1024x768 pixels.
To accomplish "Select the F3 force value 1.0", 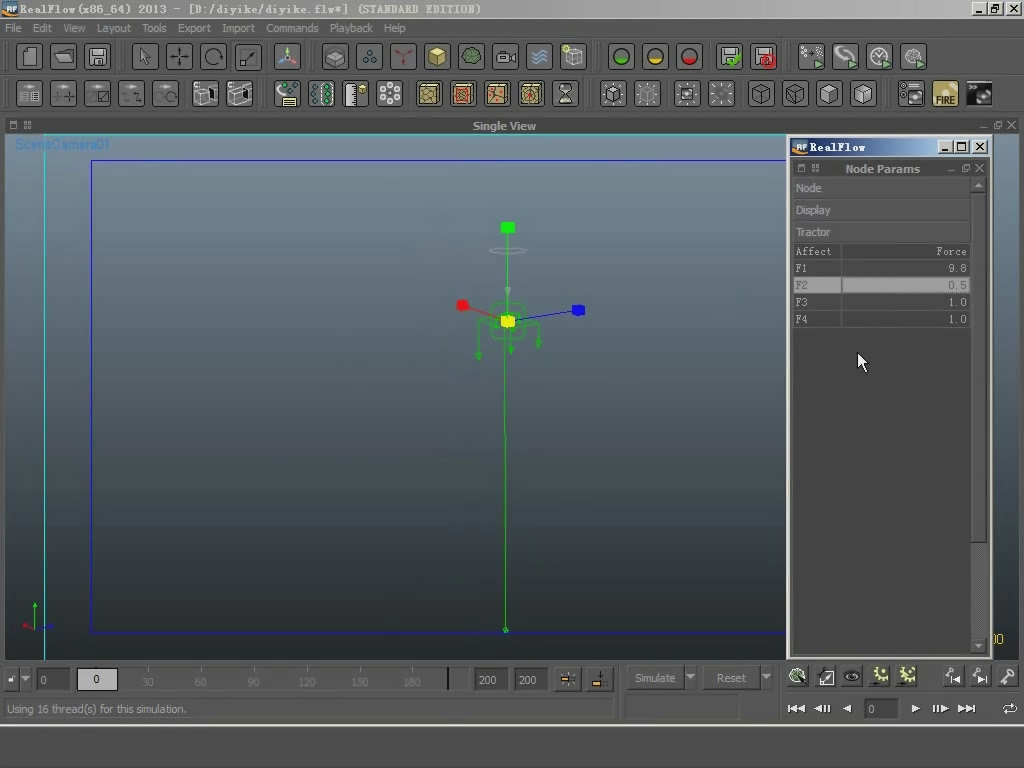I will (905, 302).
